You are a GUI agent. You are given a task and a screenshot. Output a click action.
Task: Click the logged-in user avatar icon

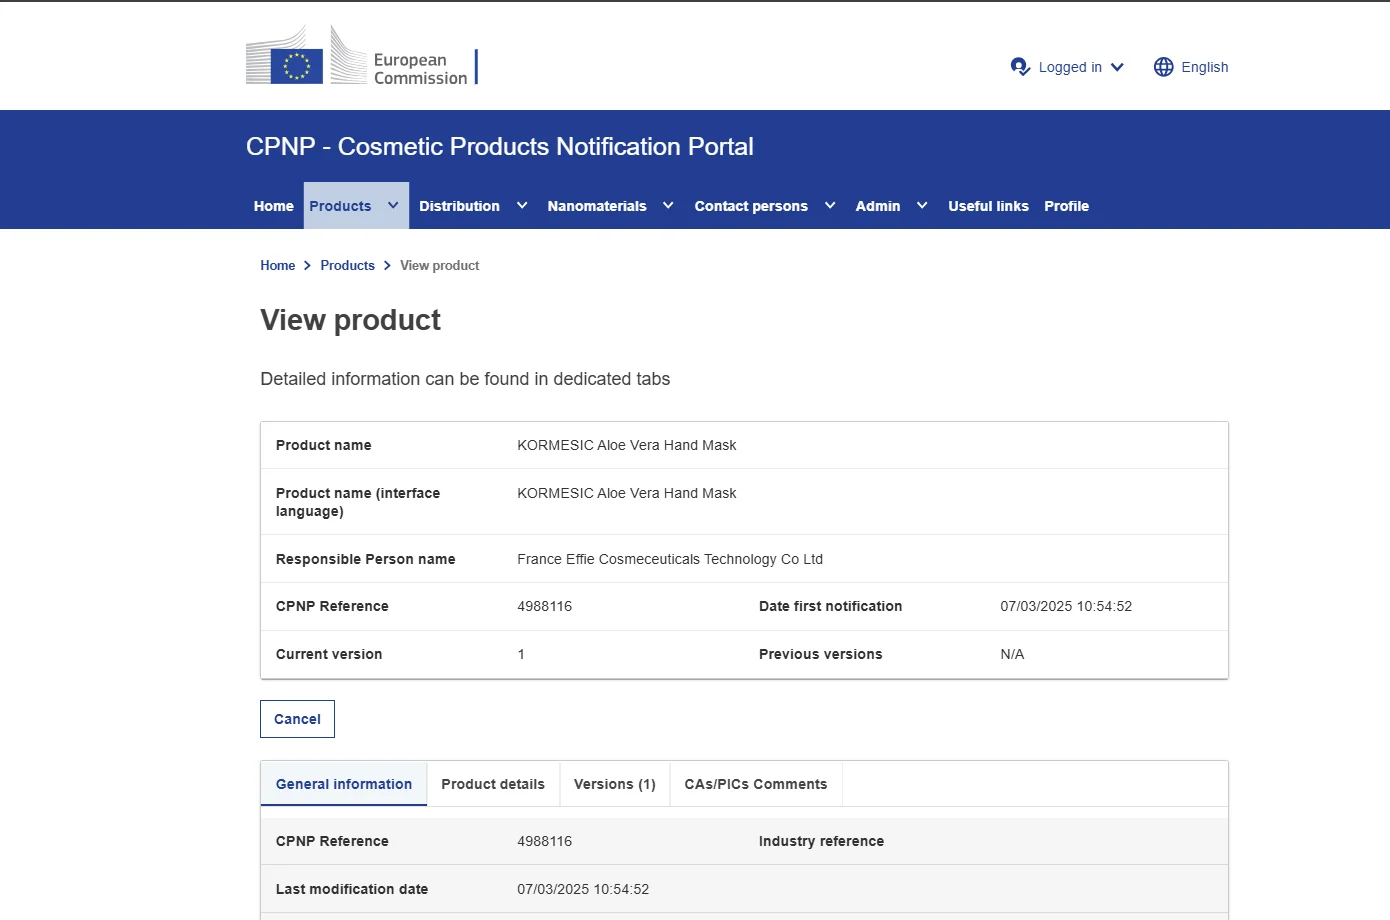click(x=1020, y=67)
